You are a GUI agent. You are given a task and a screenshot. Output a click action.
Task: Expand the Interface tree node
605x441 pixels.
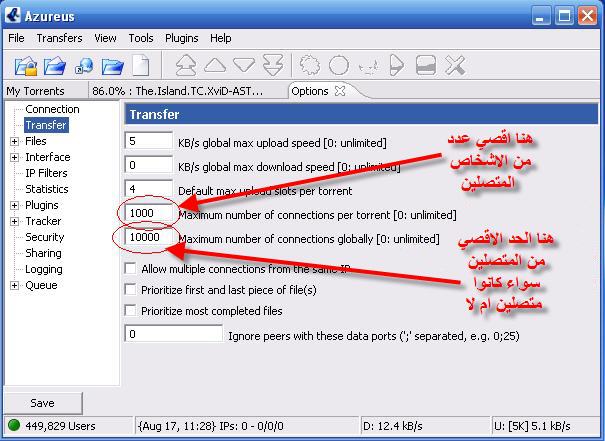click(x=14, y=157)
